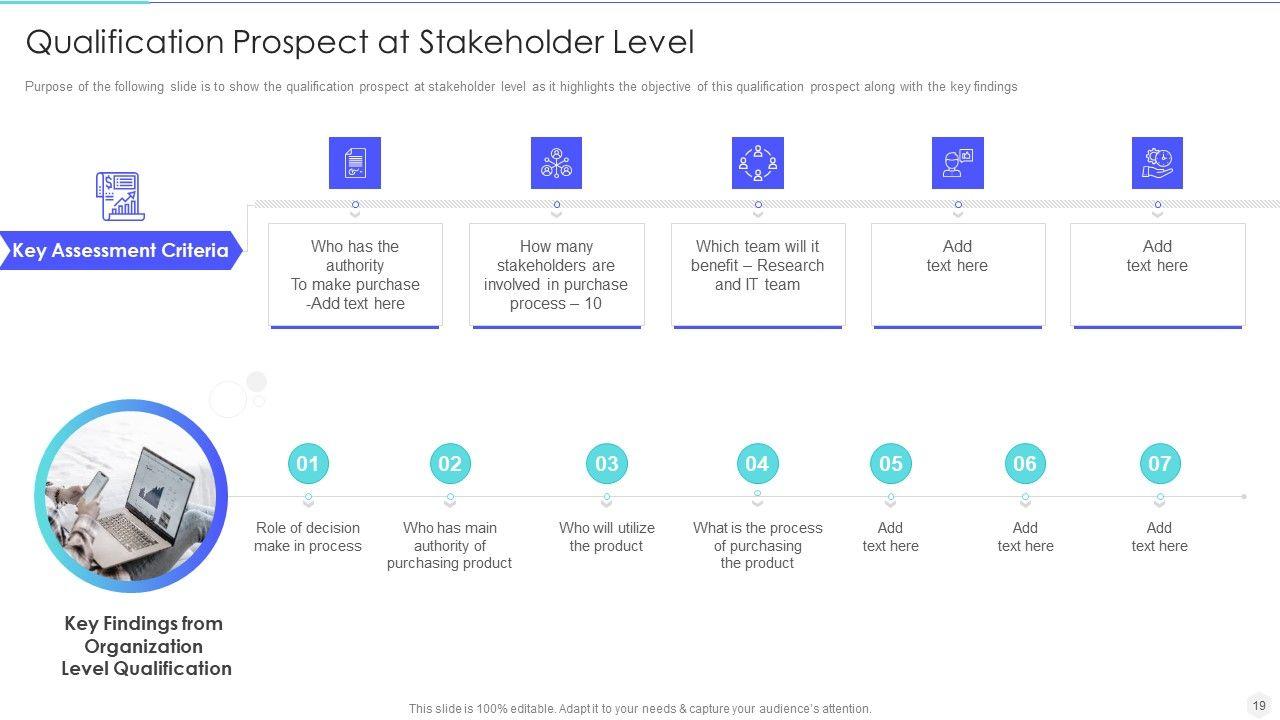Click the team cycle icon
The image size is (1280, 720).
pos(757,163)
